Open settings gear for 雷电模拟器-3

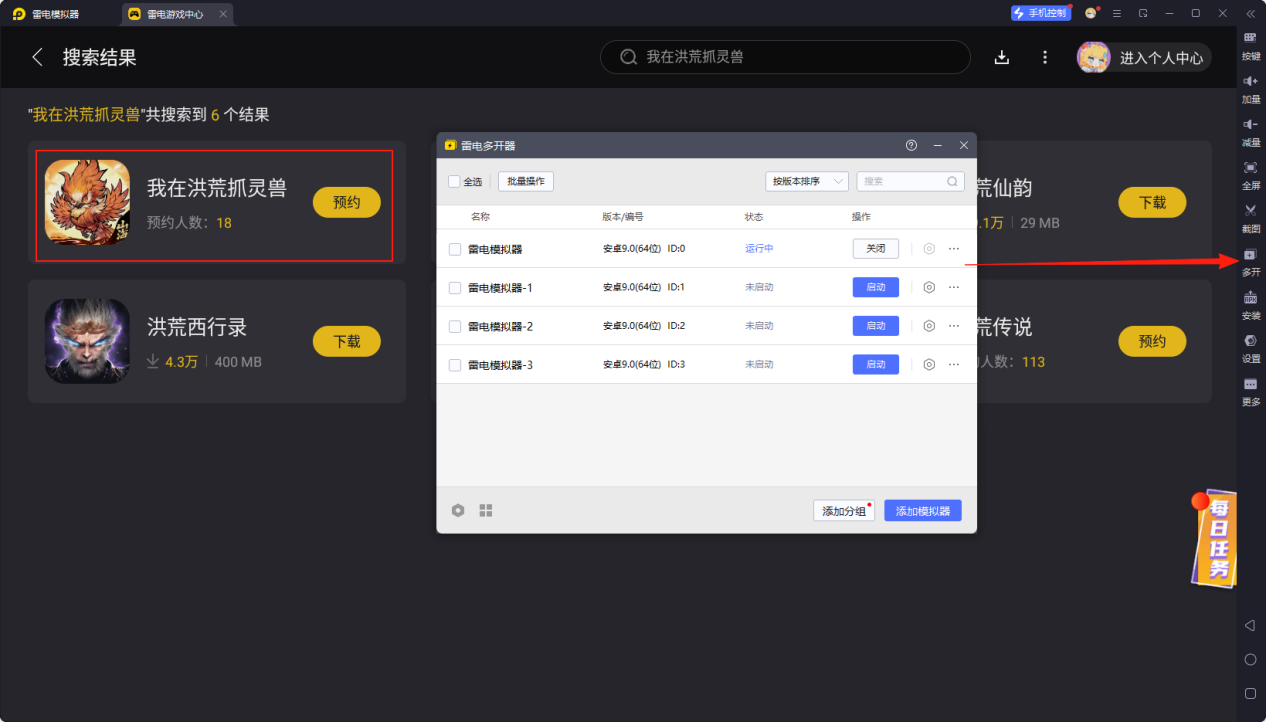point(929,365)
